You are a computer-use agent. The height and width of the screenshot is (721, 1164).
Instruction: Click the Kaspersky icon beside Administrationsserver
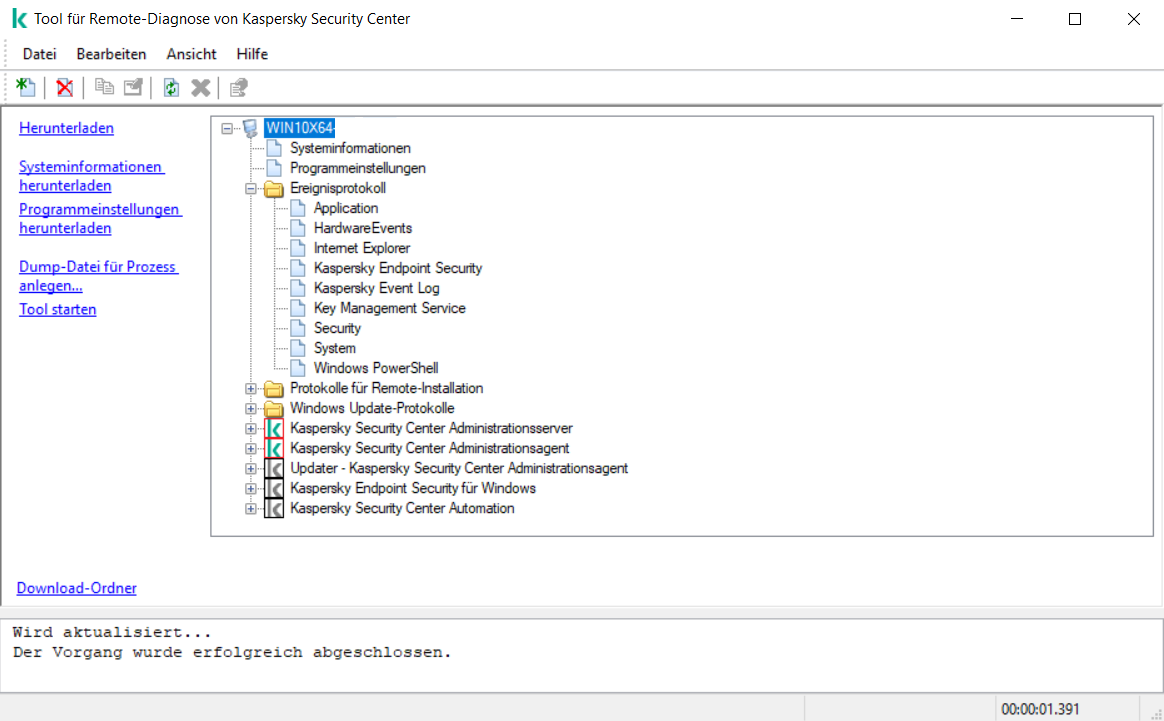tap(274, 428)
